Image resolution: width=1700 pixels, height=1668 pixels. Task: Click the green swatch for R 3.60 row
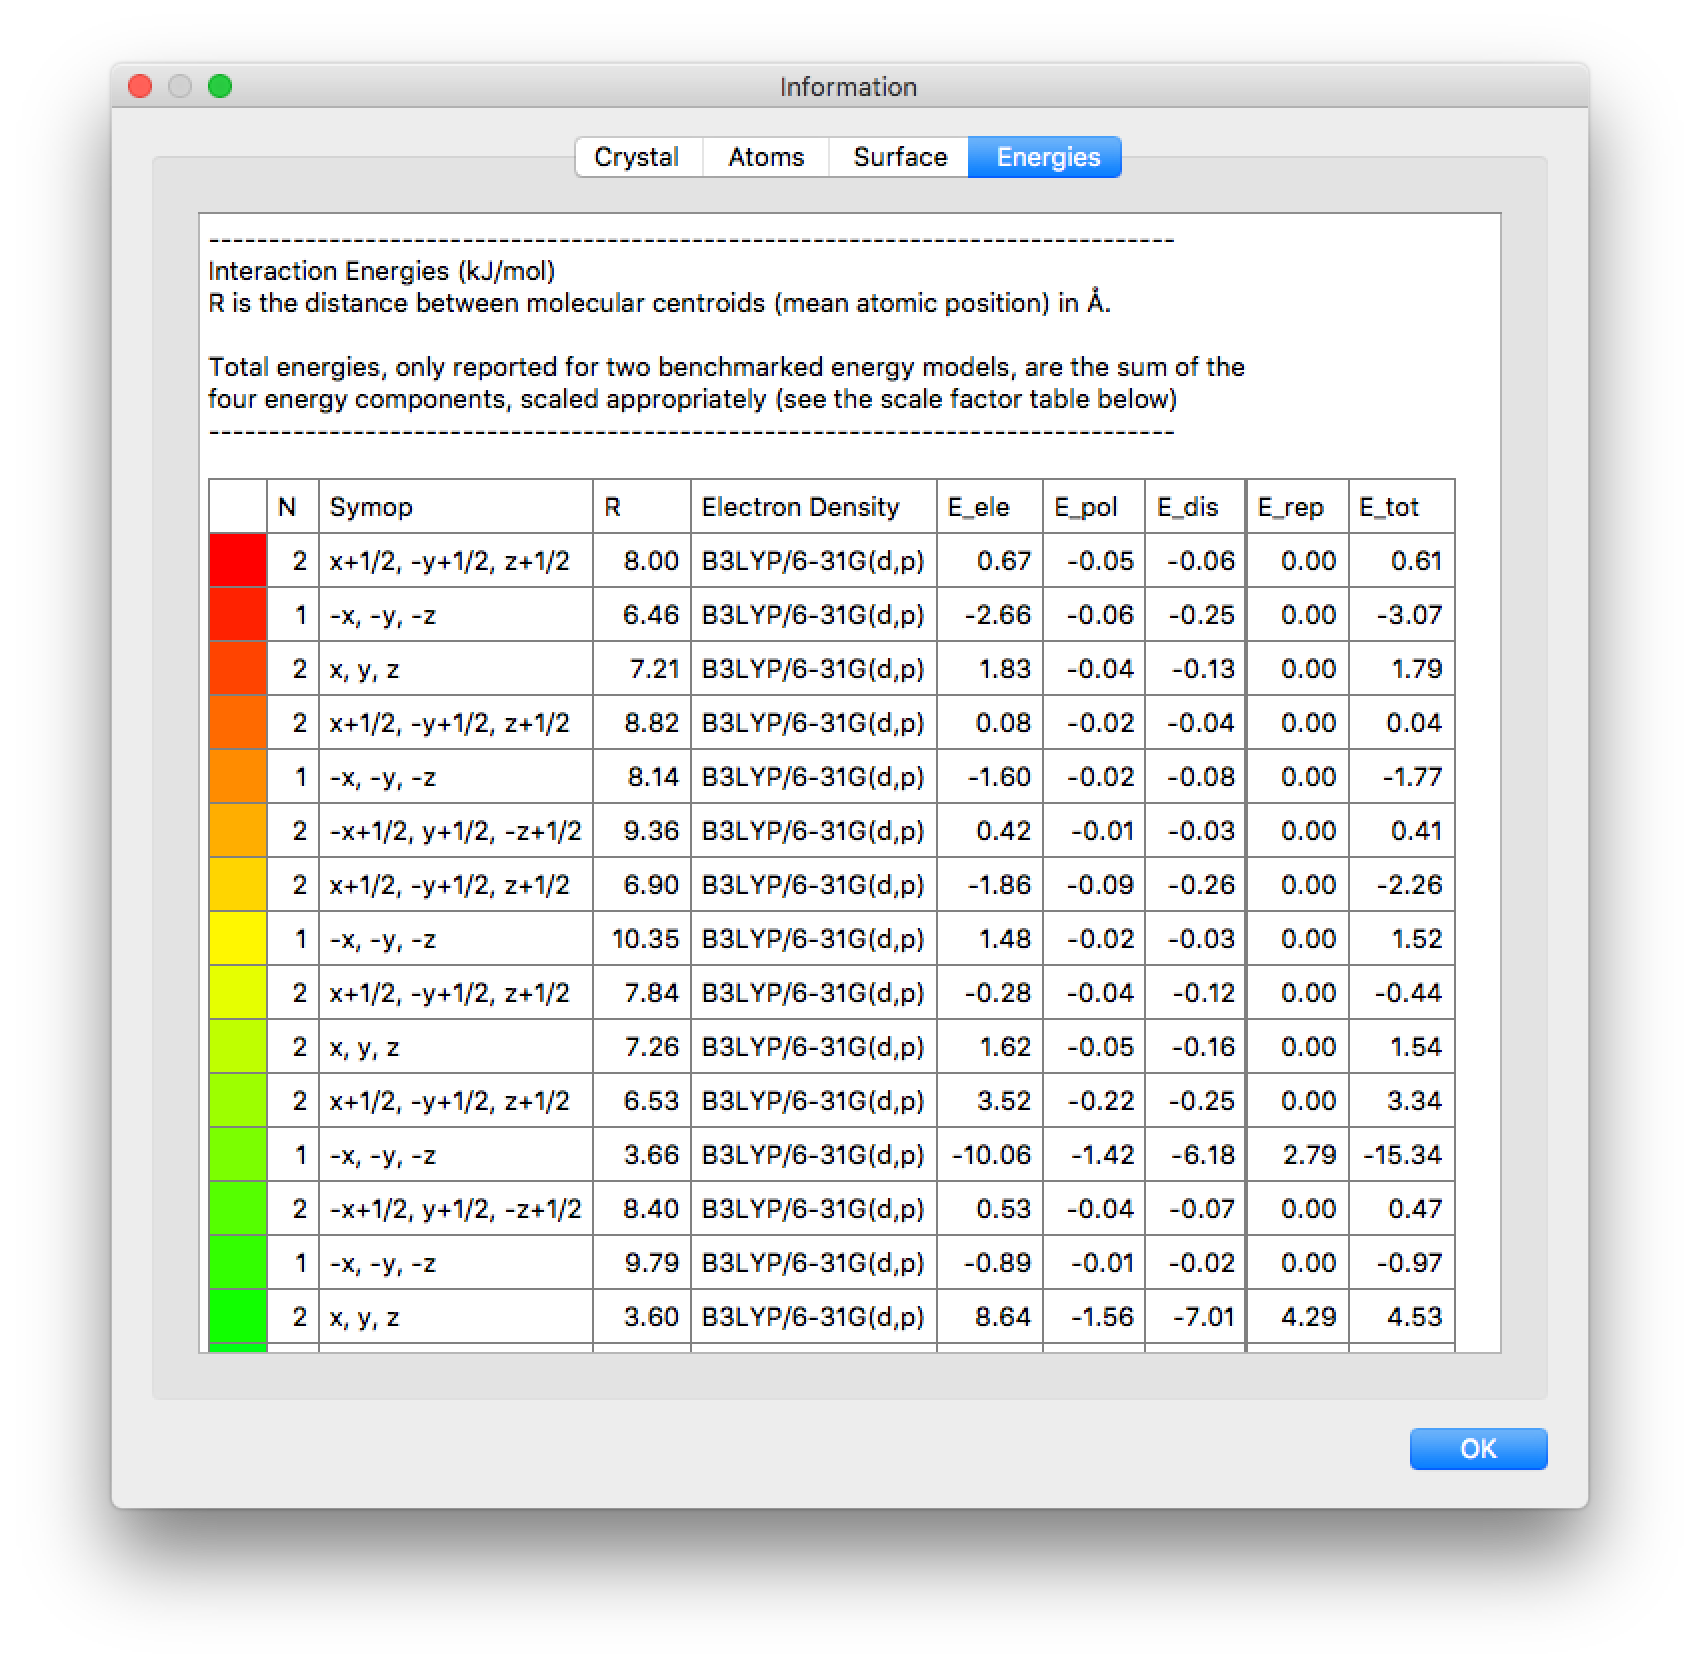238,1316
